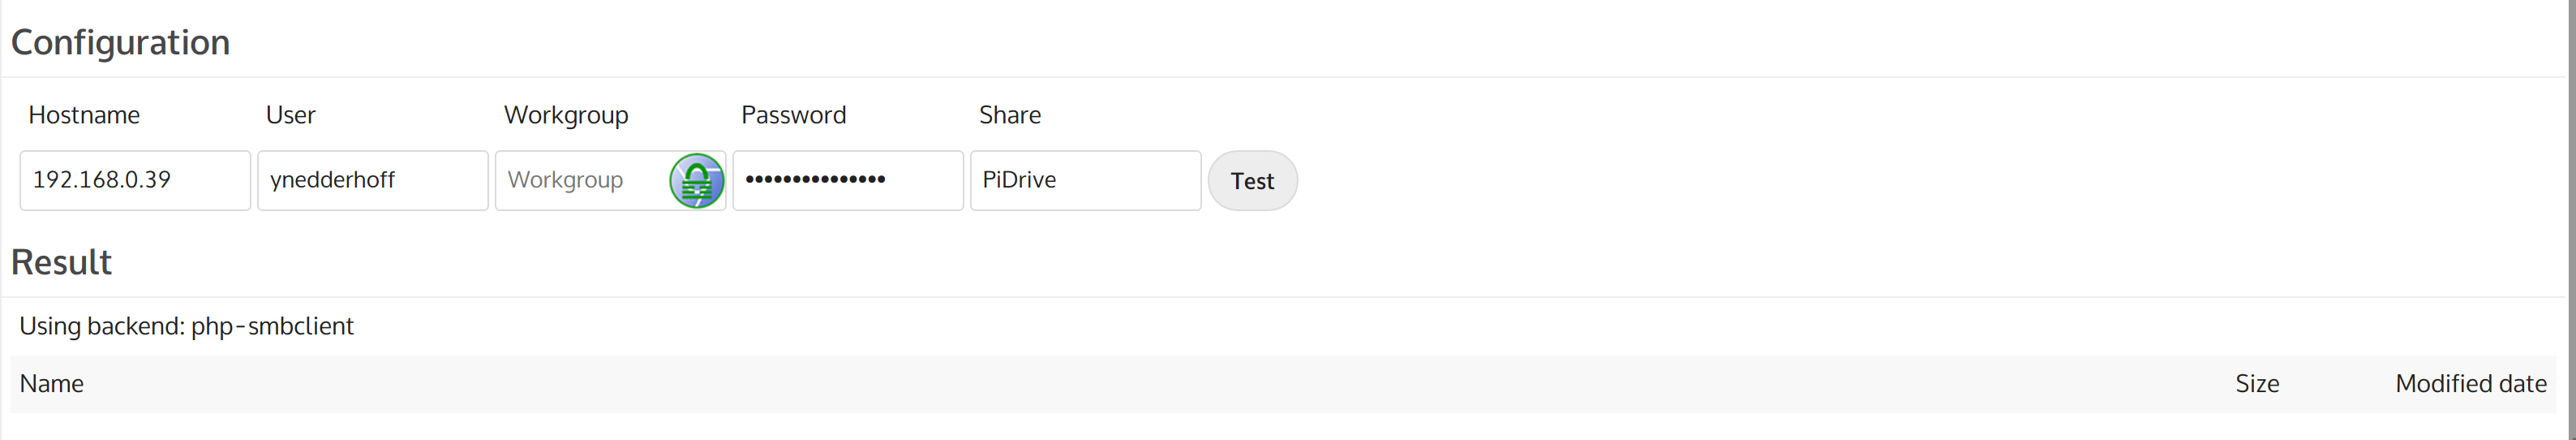Focus the Hostname field with 192.168.0.39
The height and width of the screenshot is (440, 2576).
(134, 181)
